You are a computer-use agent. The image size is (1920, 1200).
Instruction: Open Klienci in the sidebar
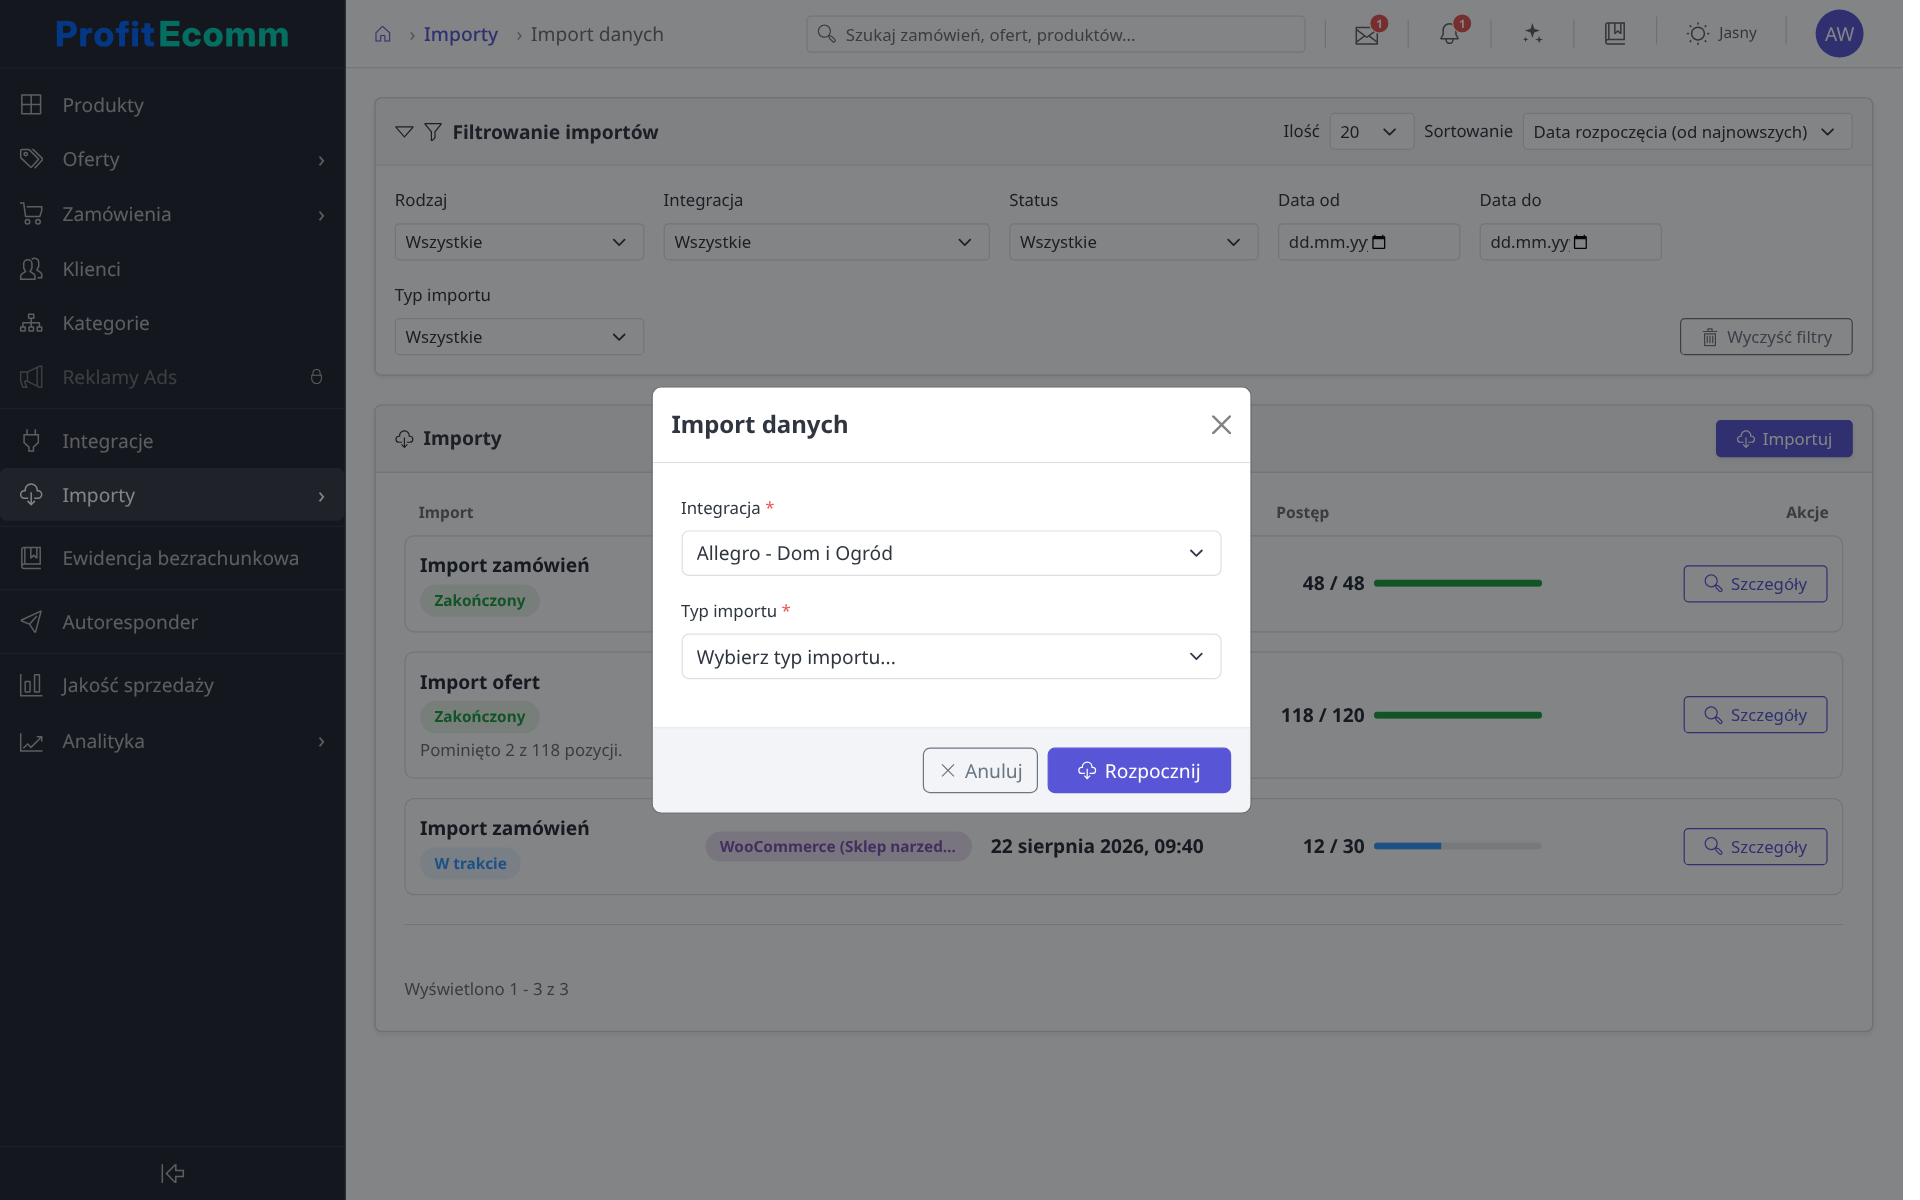pos(172,269)
